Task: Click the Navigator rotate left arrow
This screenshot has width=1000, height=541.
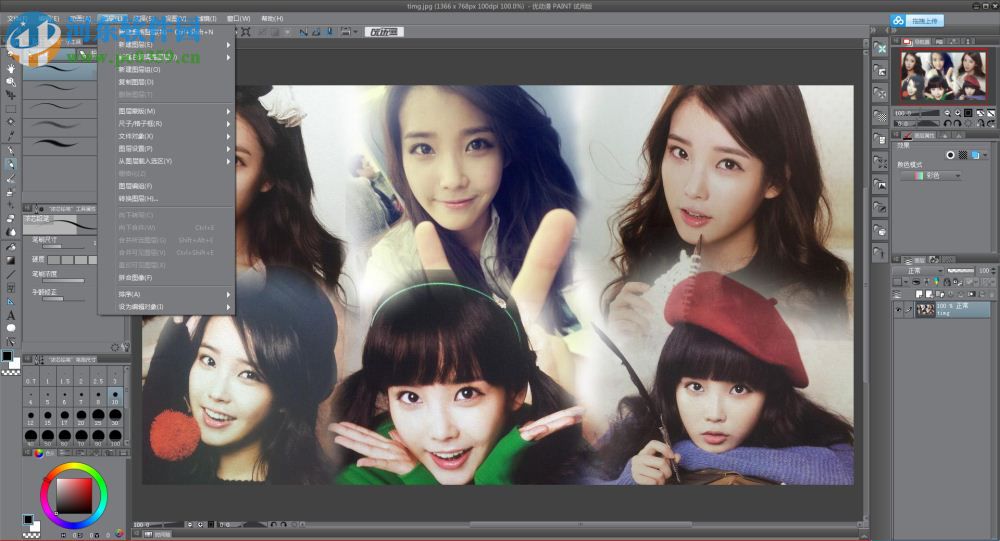Action: (947, 123)
